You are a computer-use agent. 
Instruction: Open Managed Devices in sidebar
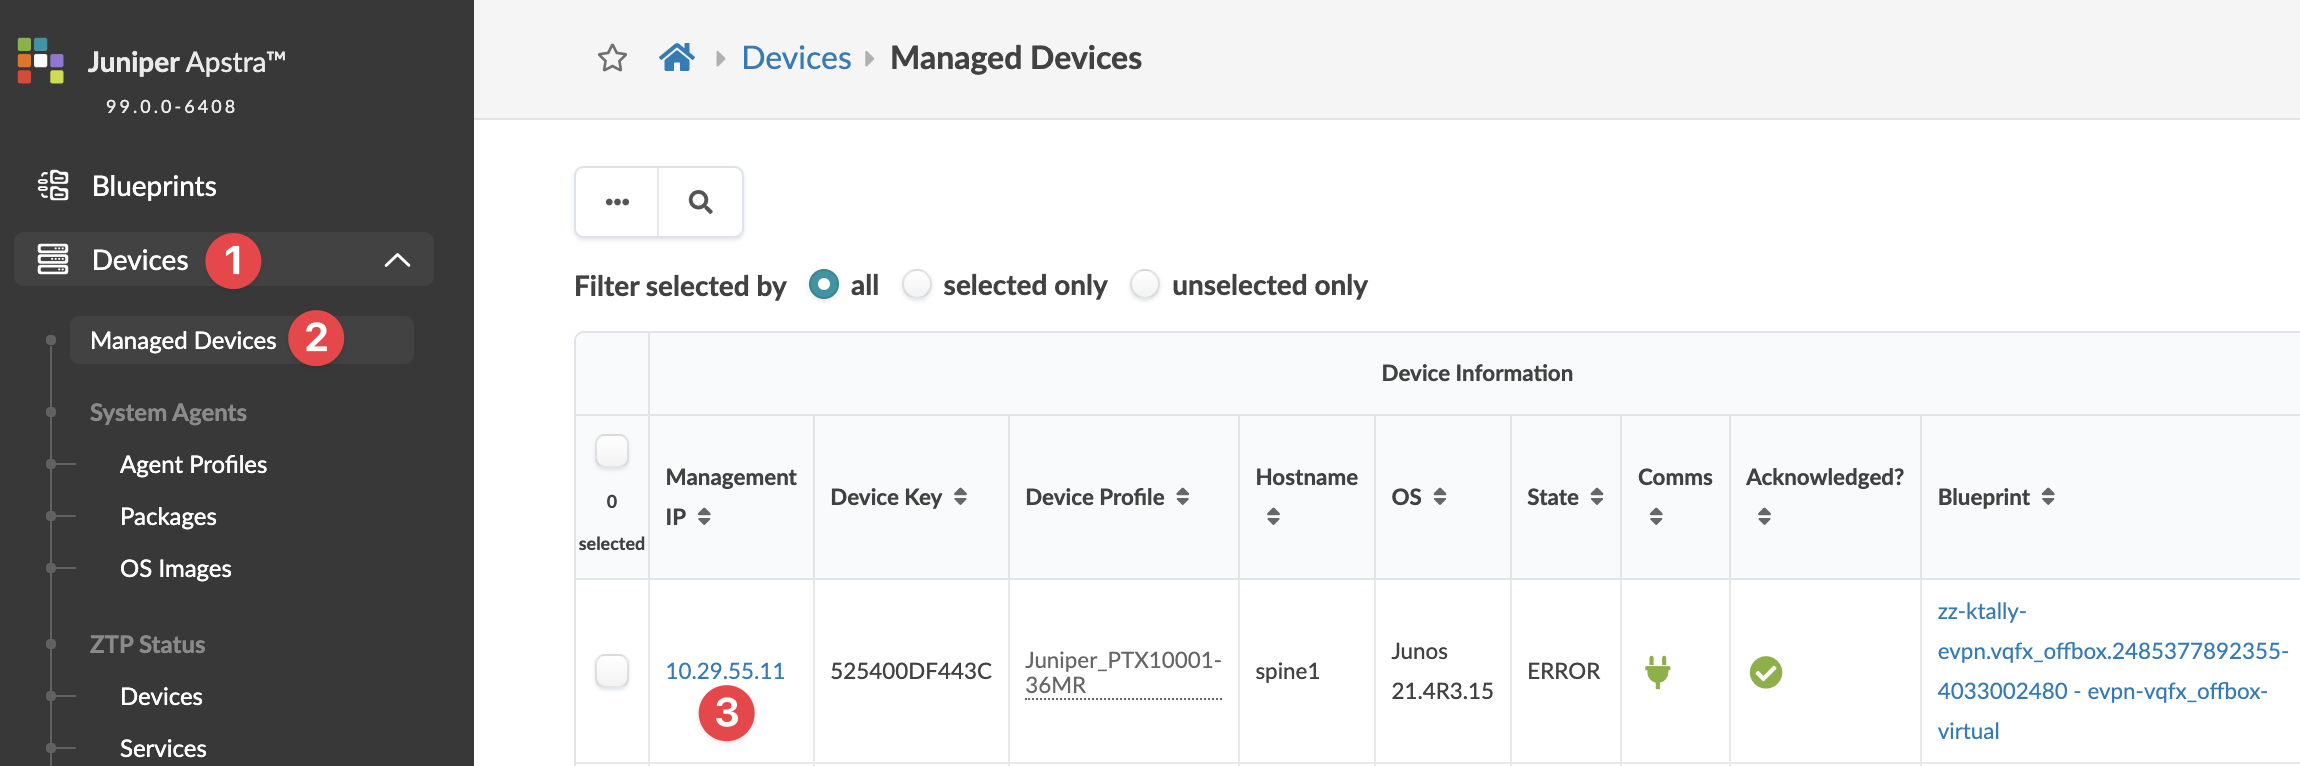coord(183,341)
